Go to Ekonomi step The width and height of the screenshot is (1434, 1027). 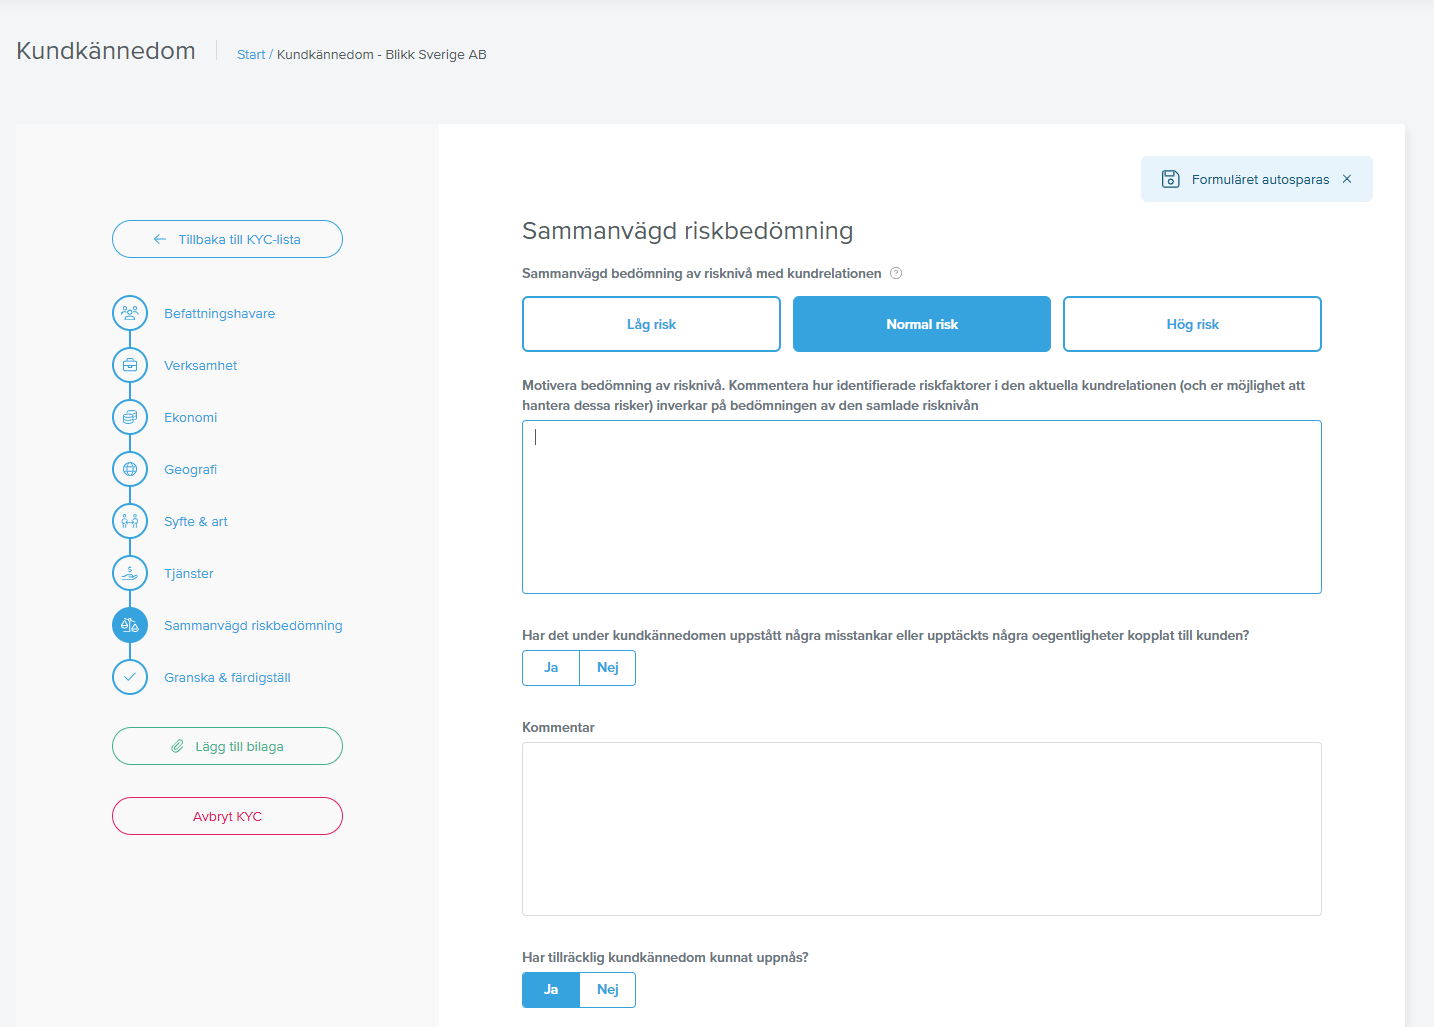190,417
